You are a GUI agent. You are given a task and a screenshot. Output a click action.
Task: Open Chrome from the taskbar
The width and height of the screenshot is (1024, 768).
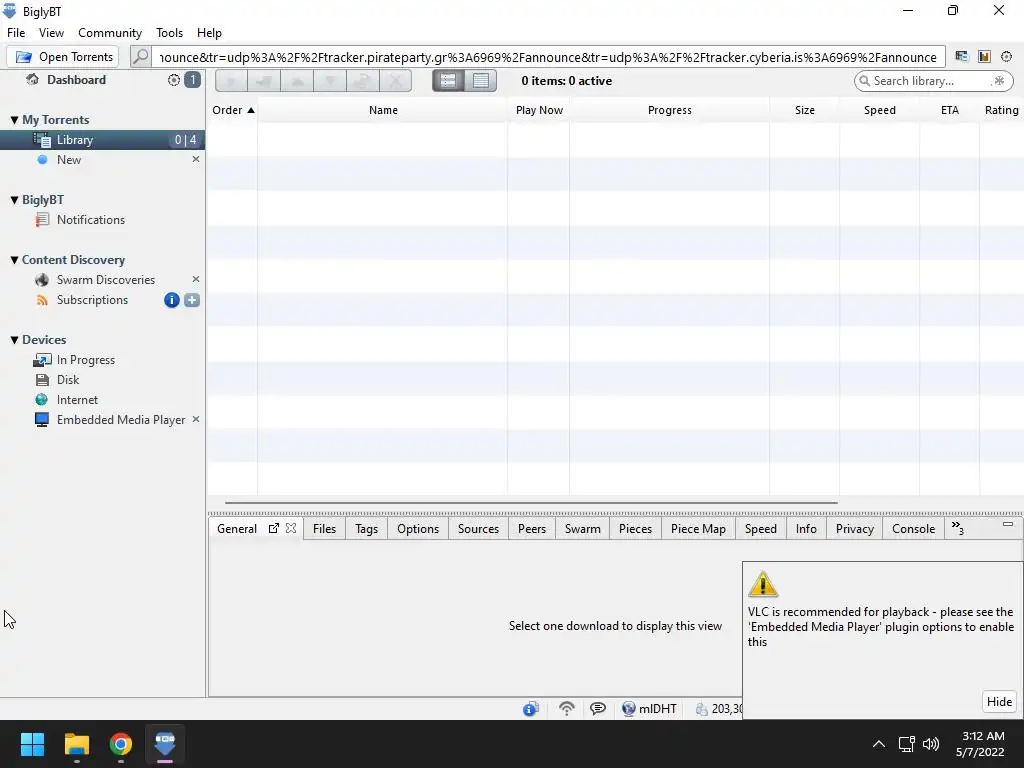point(121,744)
